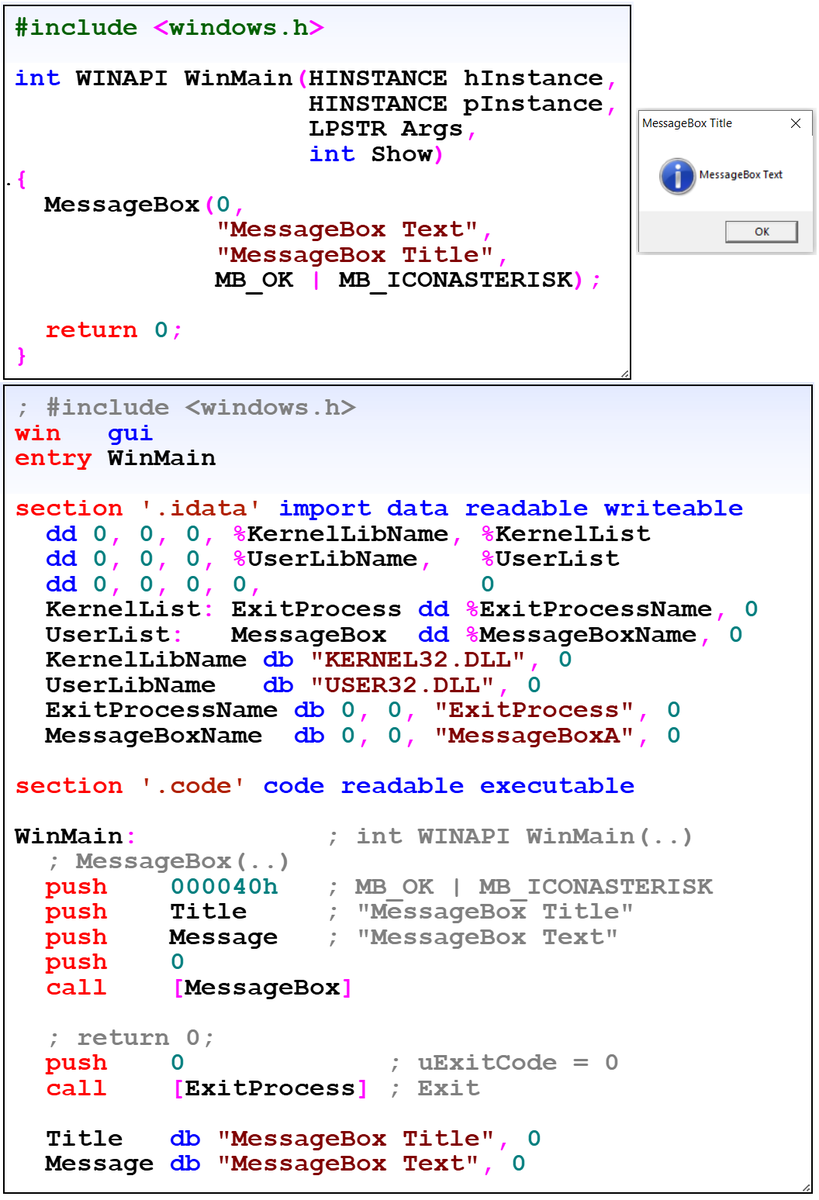The width and height of the screenshot is (819, 1200).
Task: Click "KernelList: ExitProcess dd %ExitProcessName" line
Action: point(401,610)
